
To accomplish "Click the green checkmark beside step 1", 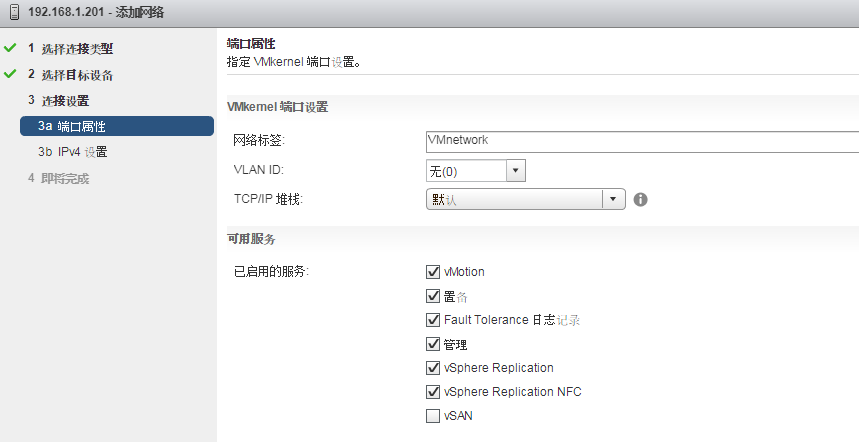I will click(x=10, y=48).
